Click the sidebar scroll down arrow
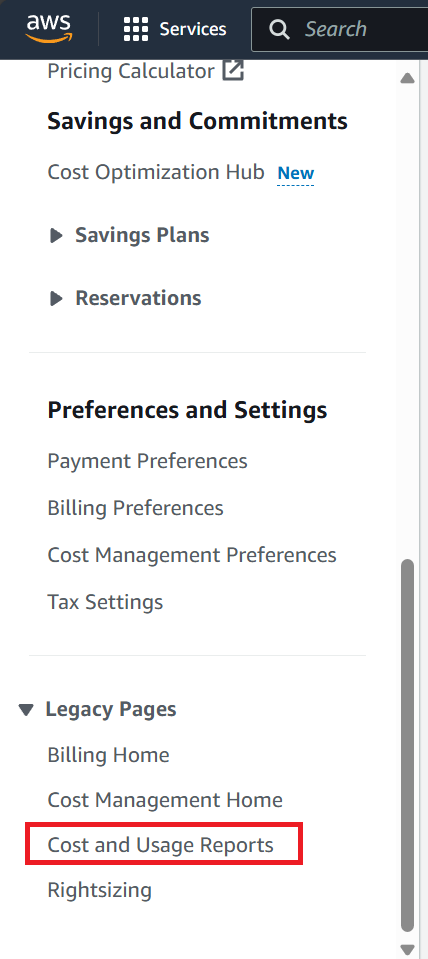428x959 pixels. tap(407, 949)
